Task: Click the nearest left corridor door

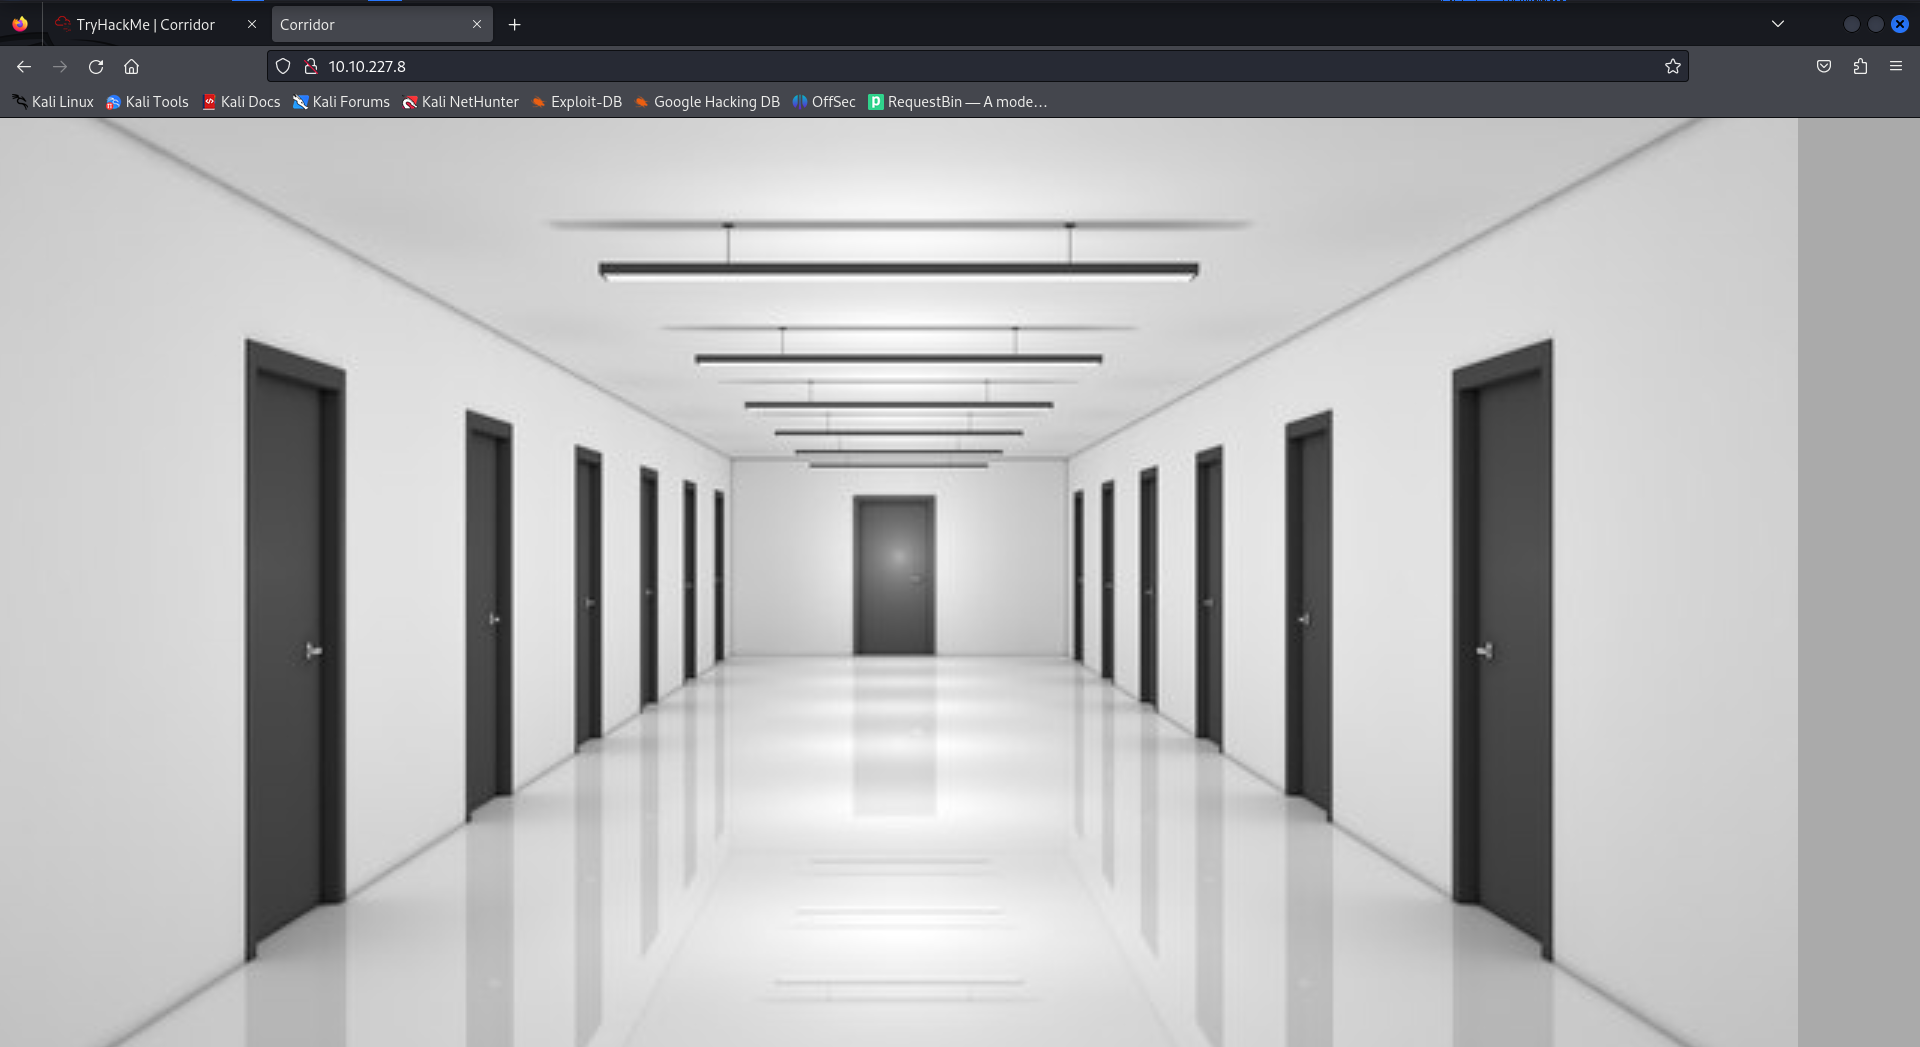Action: (x=295, y=650)
